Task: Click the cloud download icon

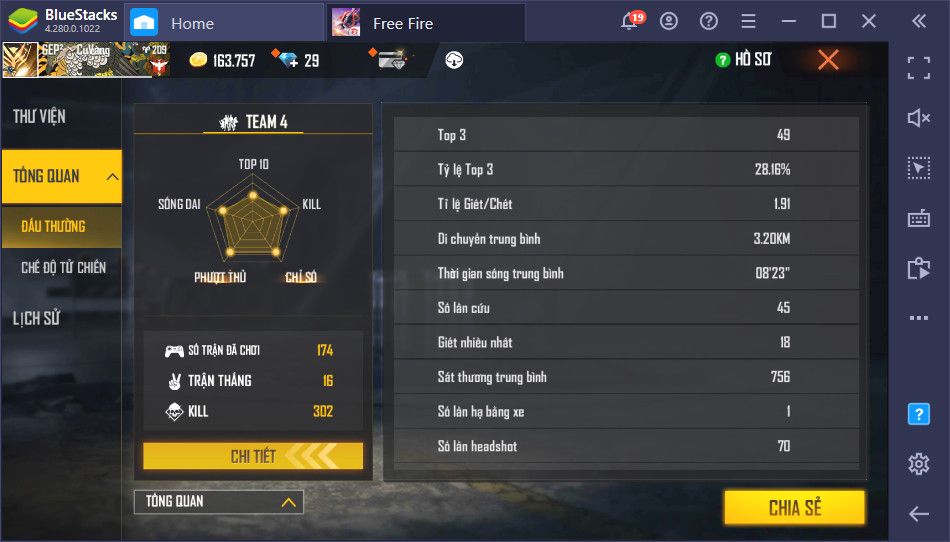Action: coord(454,60)
